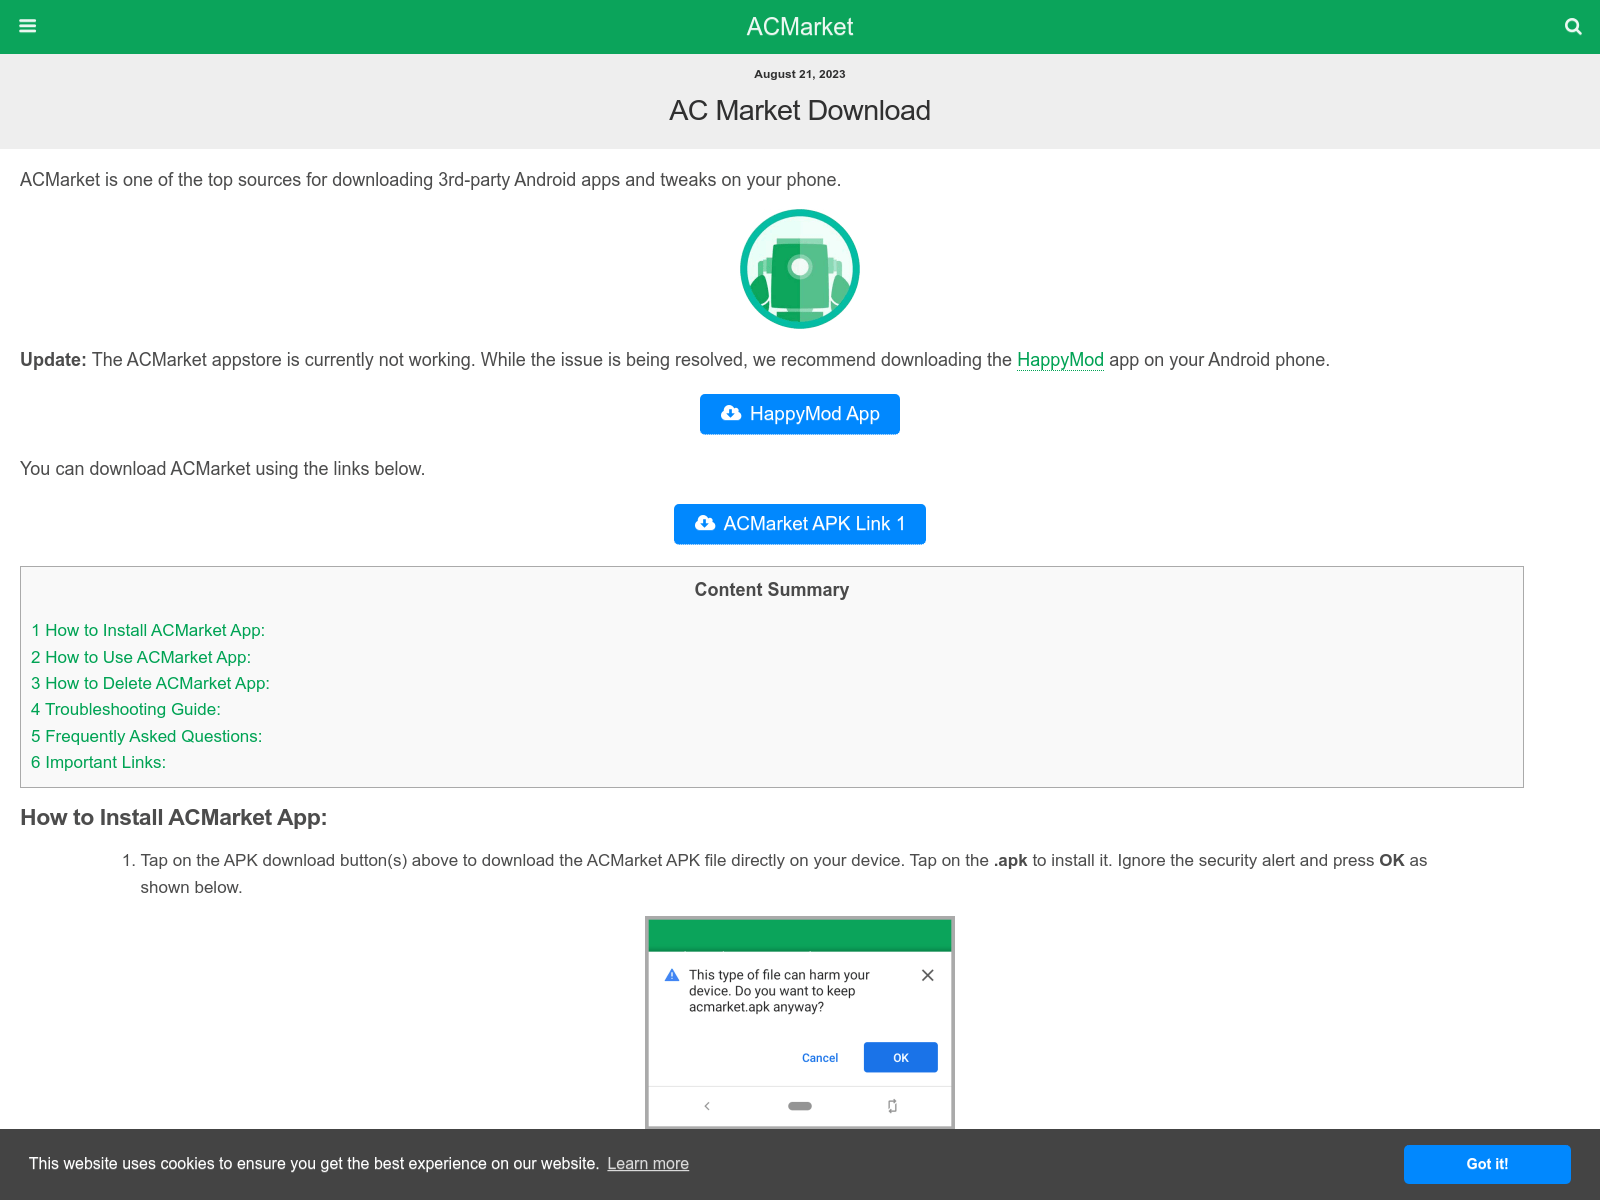Jump to How to Use ACMarket App
This screenshot has height=1200, width=1600.
[141, 657]
